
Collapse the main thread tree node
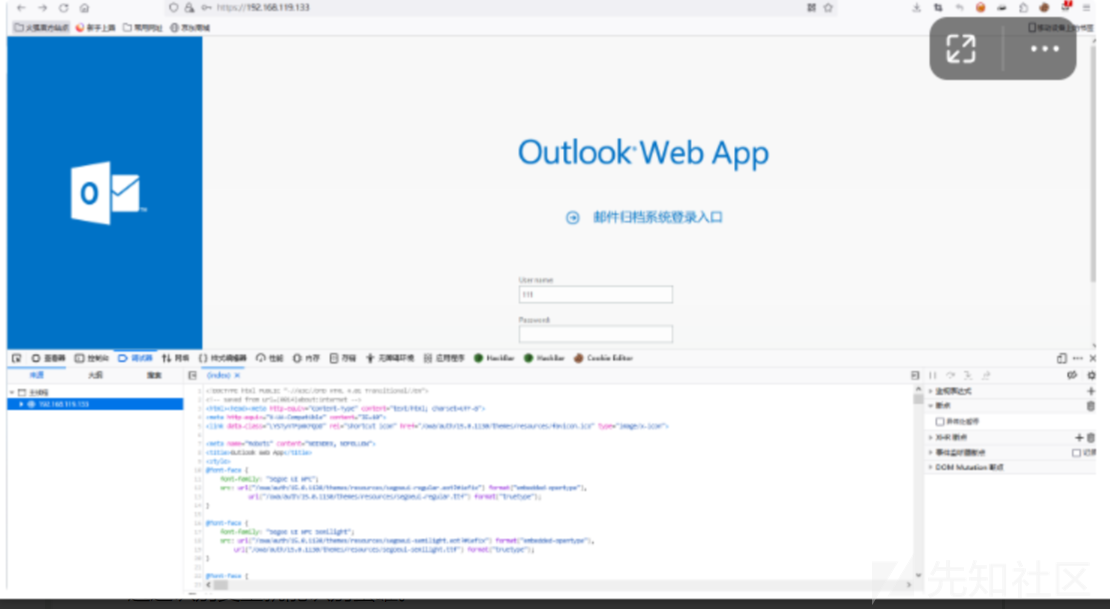(12, 392)
